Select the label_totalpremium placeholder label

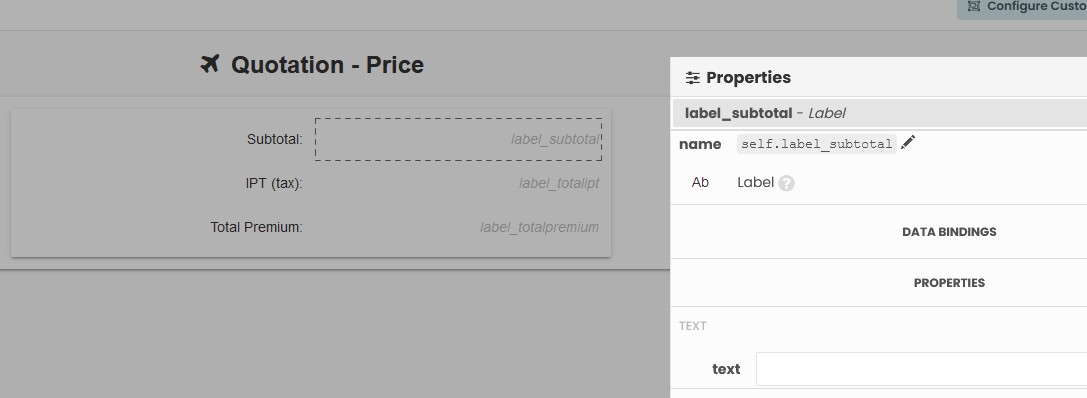pos(539,227)
